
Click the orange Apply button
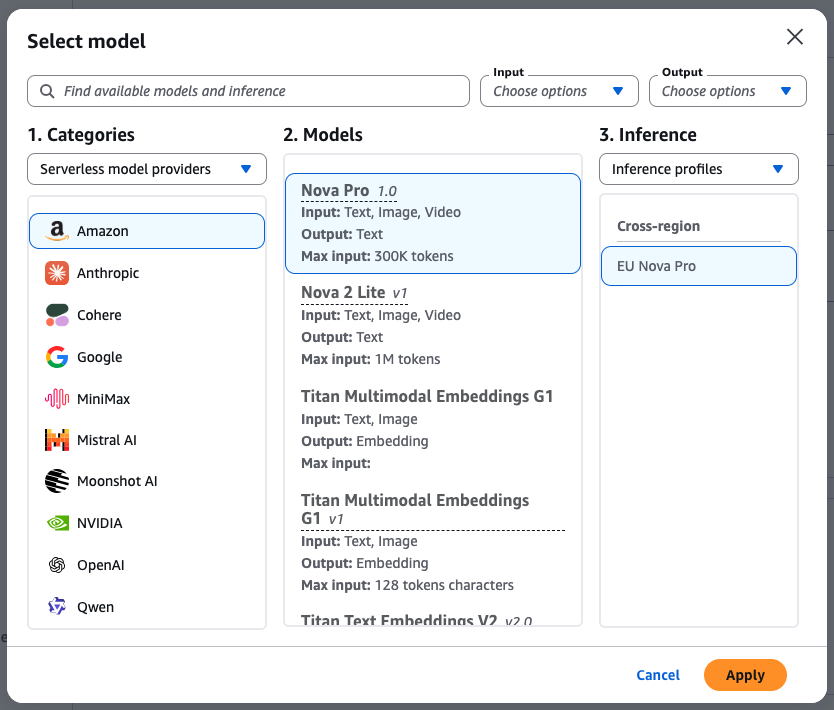pos(745,675)
